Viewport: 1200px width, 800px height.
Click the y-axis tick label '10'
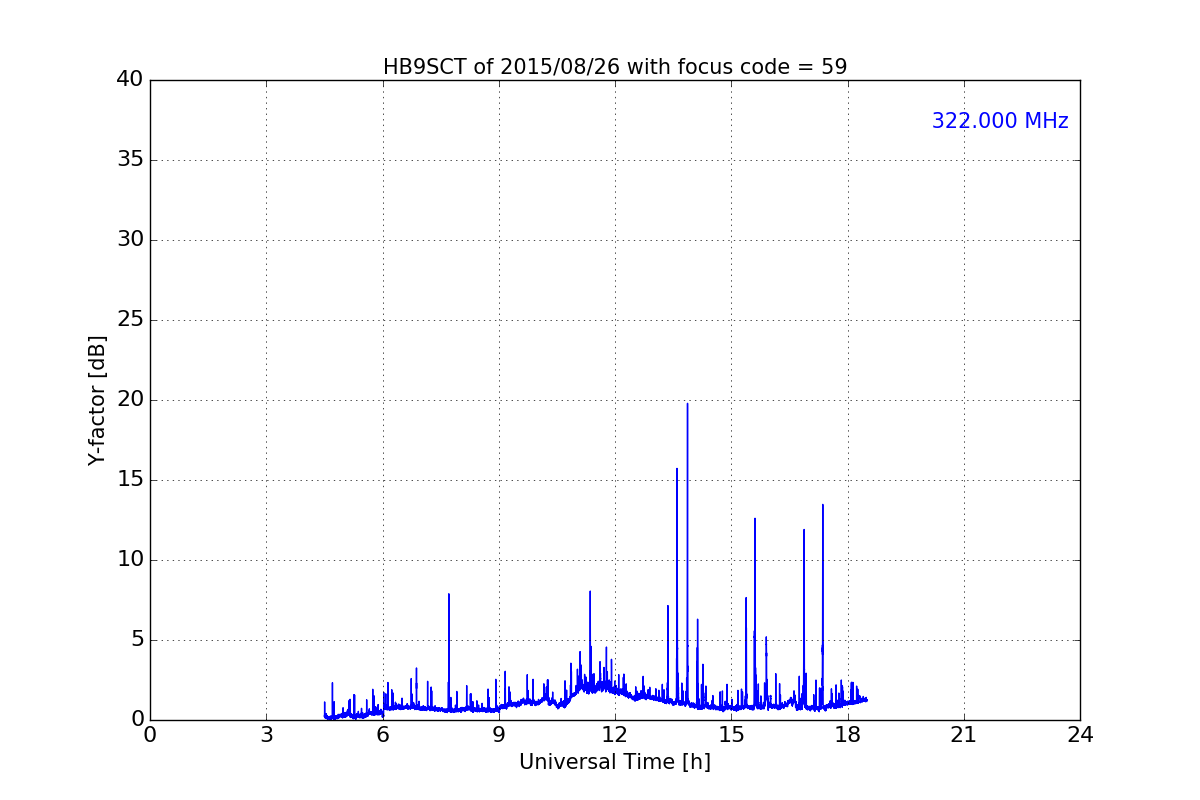click(130, 560)
